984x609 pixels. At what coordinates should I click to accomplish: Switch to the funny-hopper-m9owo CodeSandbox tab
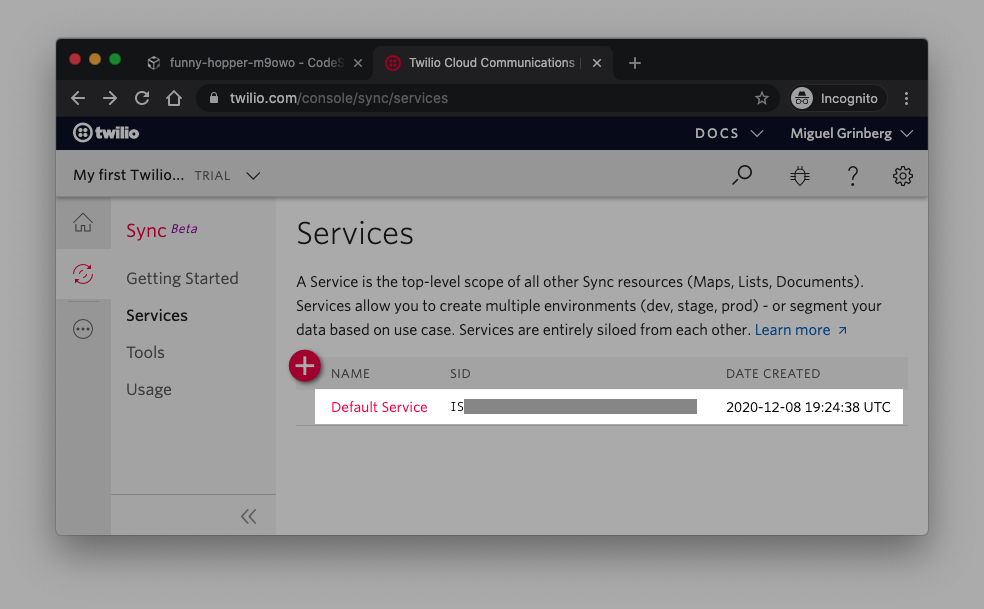pos(255,63)
